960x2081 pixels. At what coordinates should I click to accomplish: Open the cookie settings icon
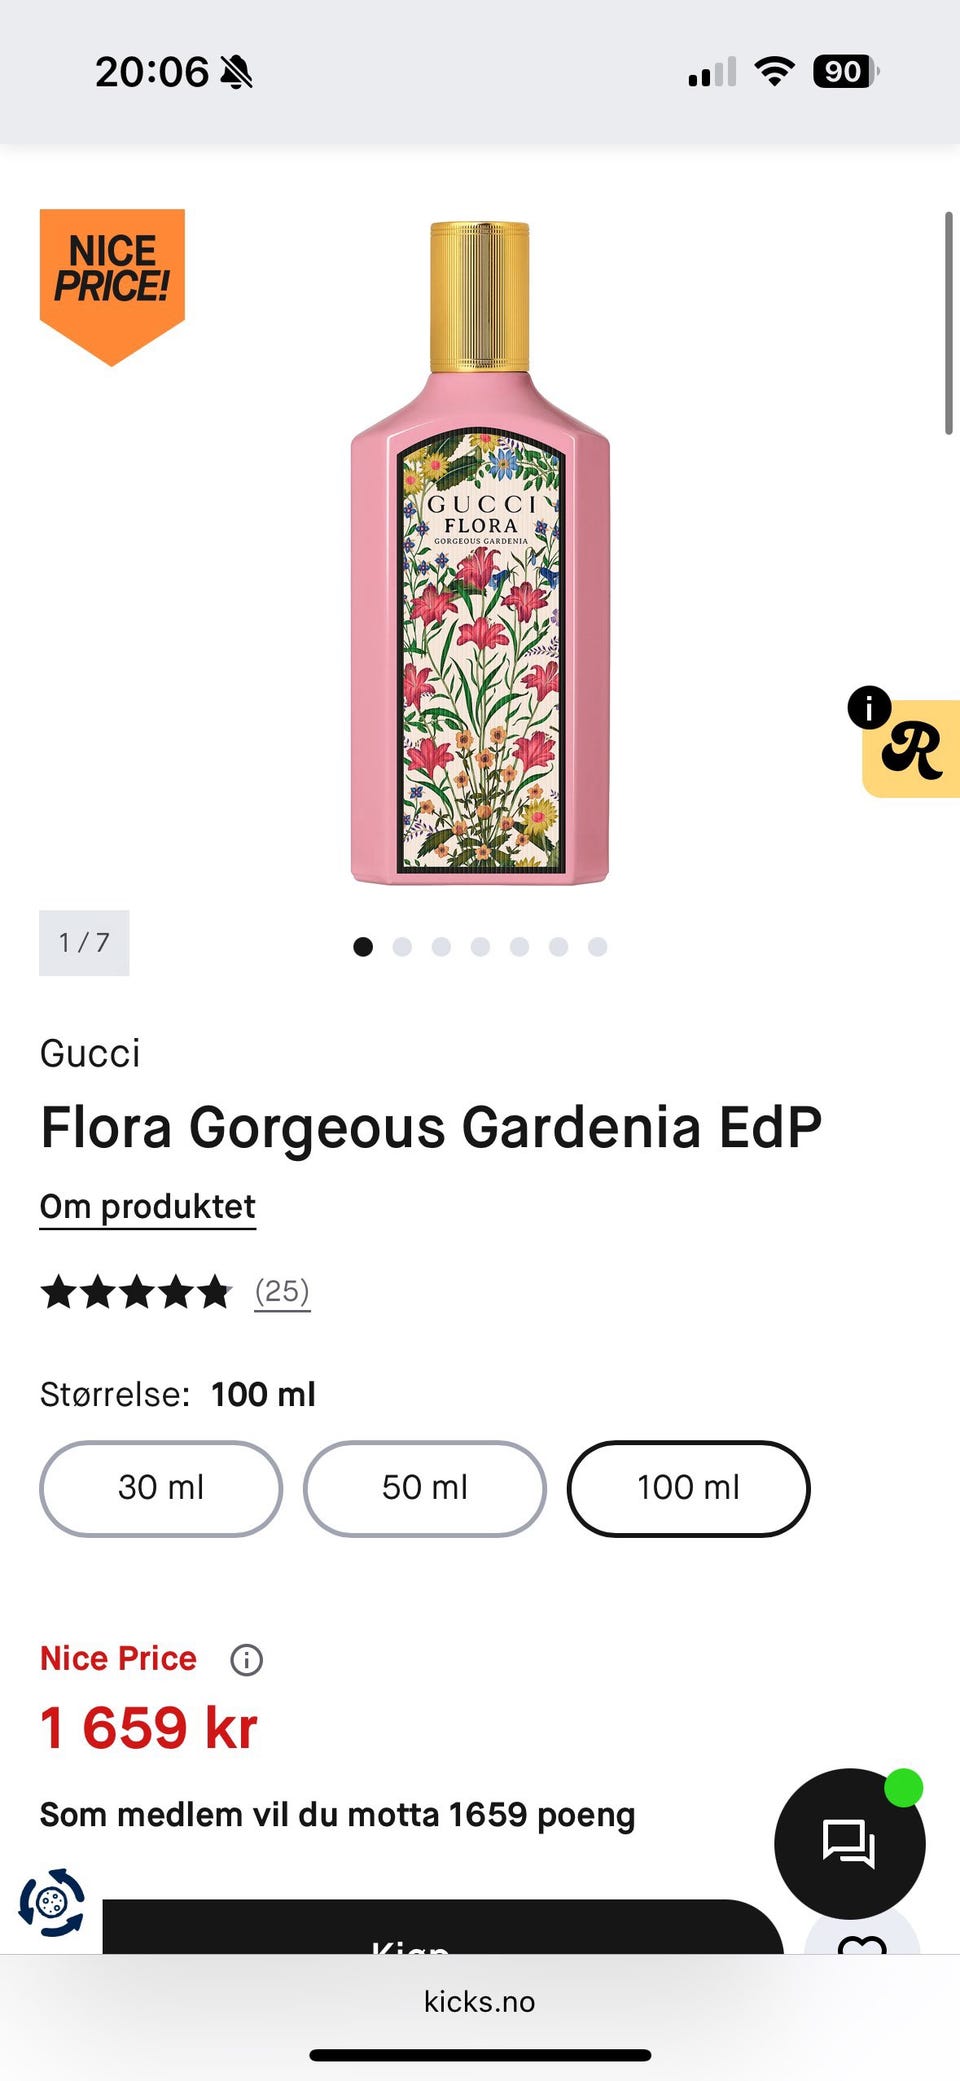tap(52, 1902)
